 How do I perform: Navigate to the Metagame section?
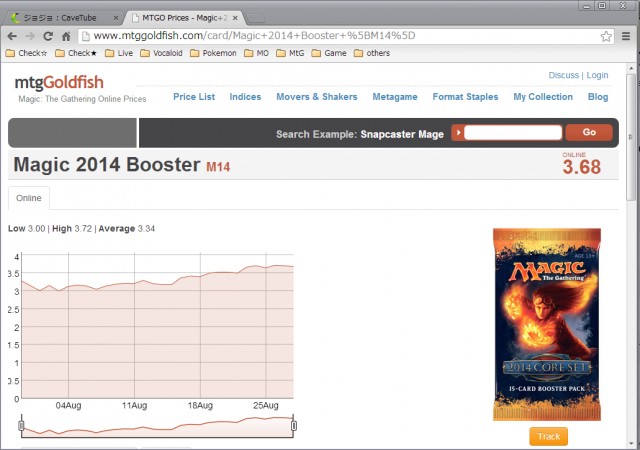(395, 97)
